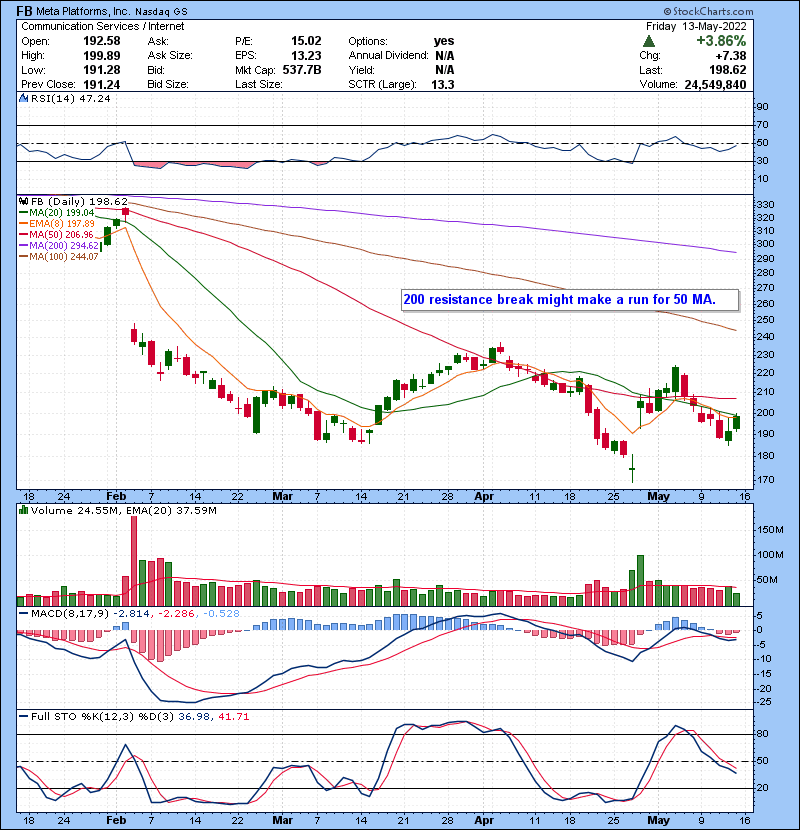800x830 pixels.
Task: Select the MA(100) 244.07 legend entry
Action: pos(59,257)
